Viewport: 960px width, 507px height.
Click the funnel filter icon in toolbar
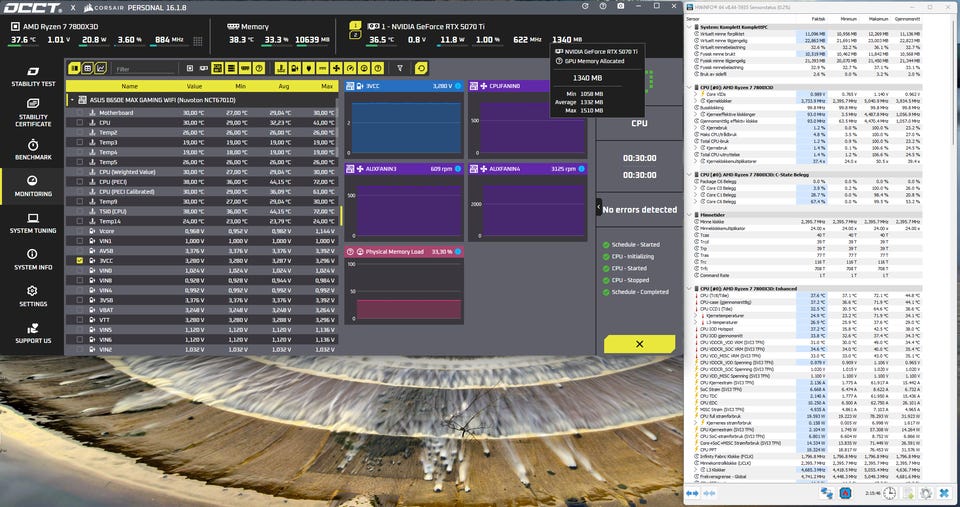click(x=400, y=68)
